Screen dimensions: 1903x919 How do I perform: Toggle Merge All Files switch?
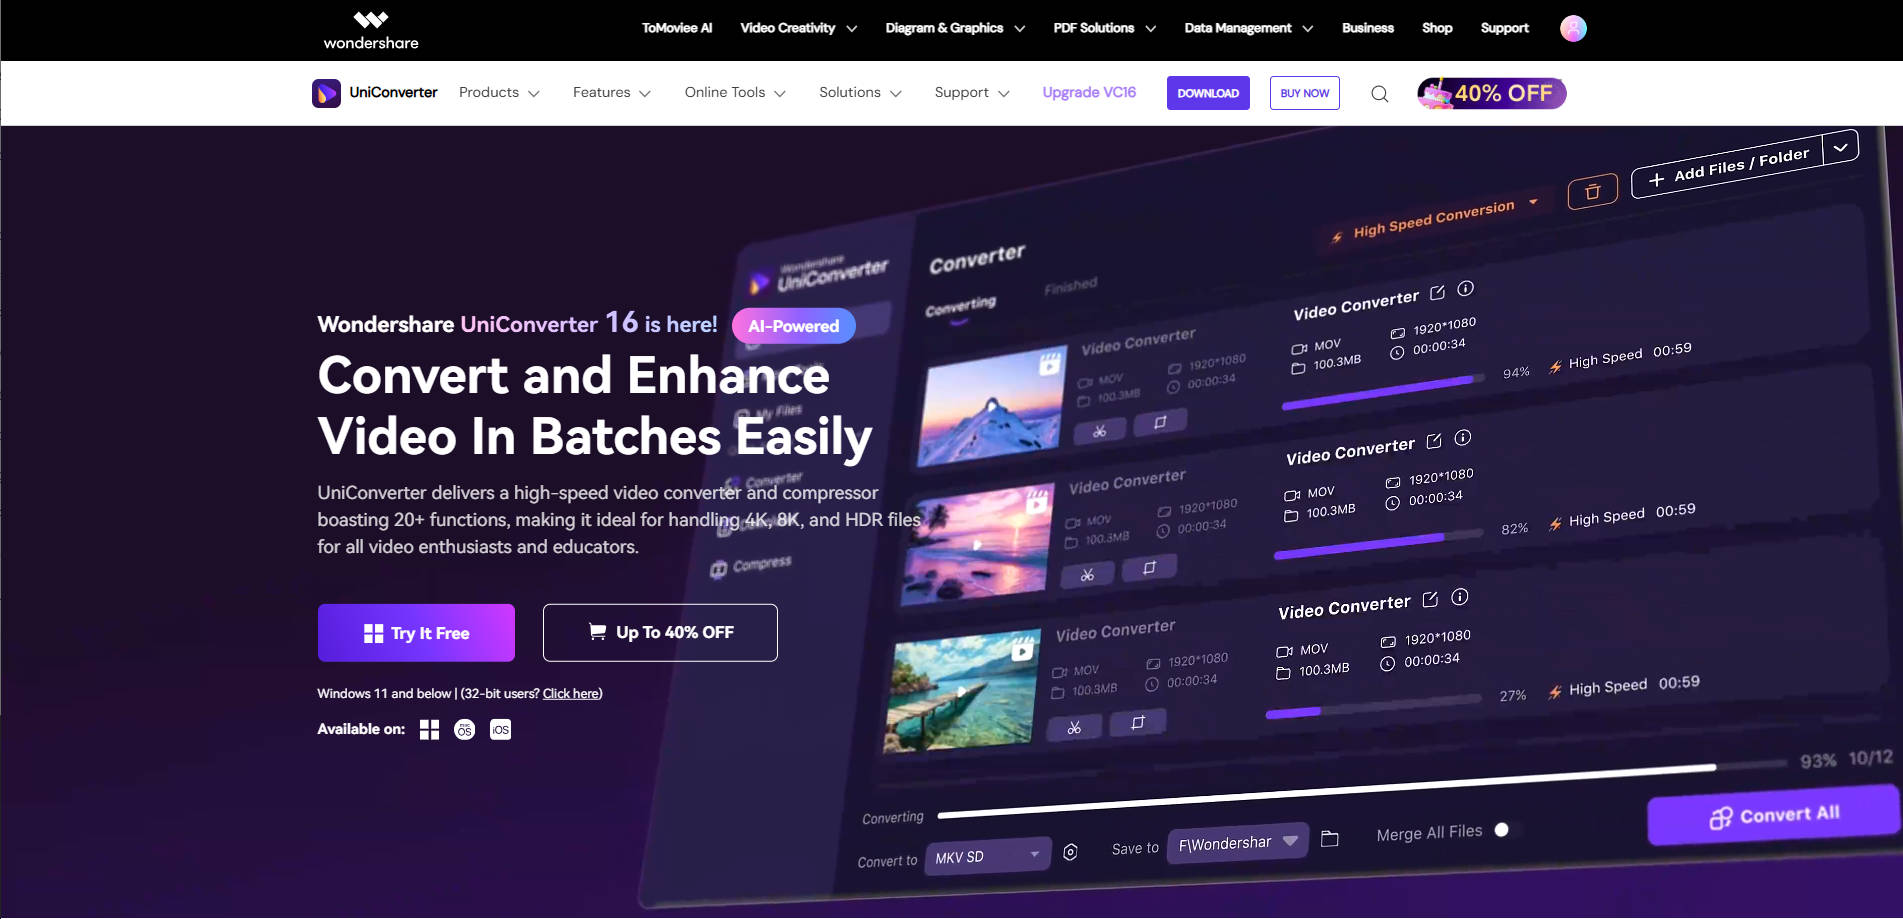[1507, 830]
